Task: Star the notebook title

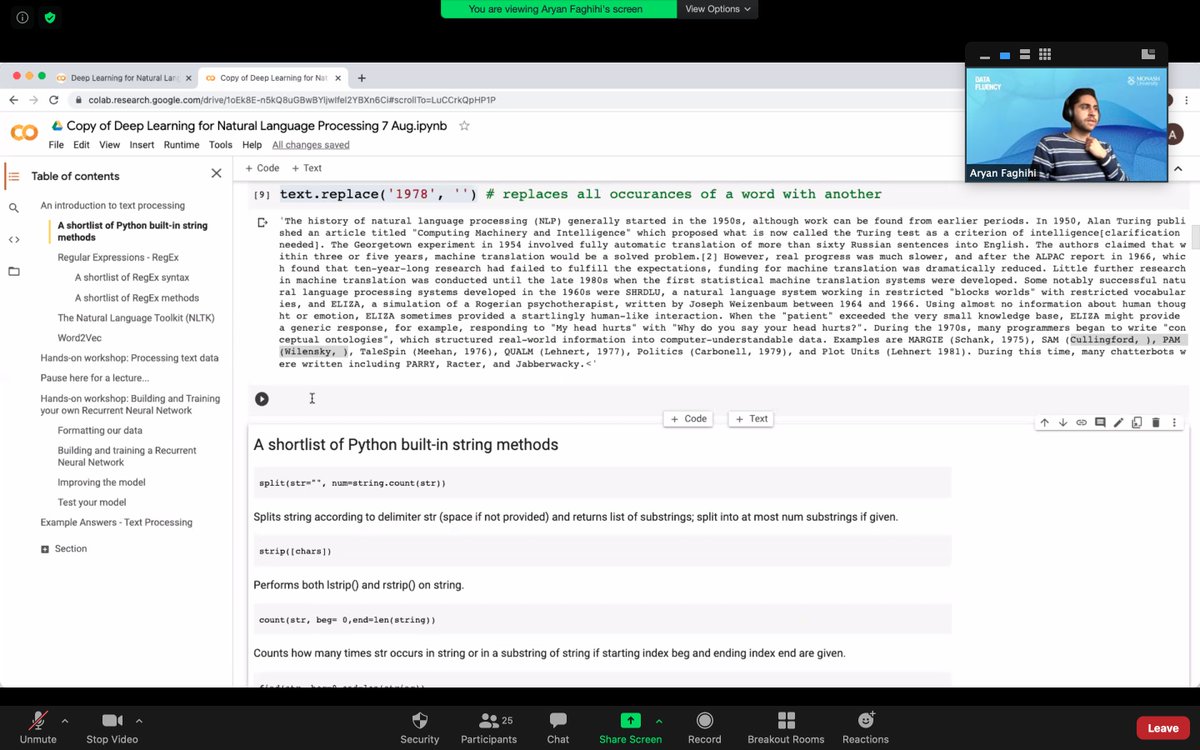Action: (464, 126)
